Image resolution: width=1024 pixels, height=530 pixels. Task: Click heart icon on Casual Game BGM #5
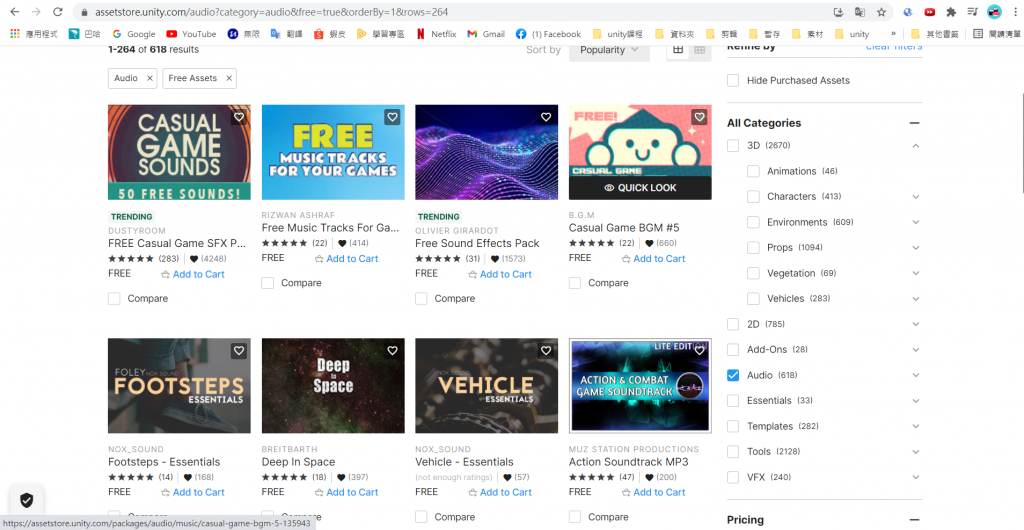pos(699,117)
